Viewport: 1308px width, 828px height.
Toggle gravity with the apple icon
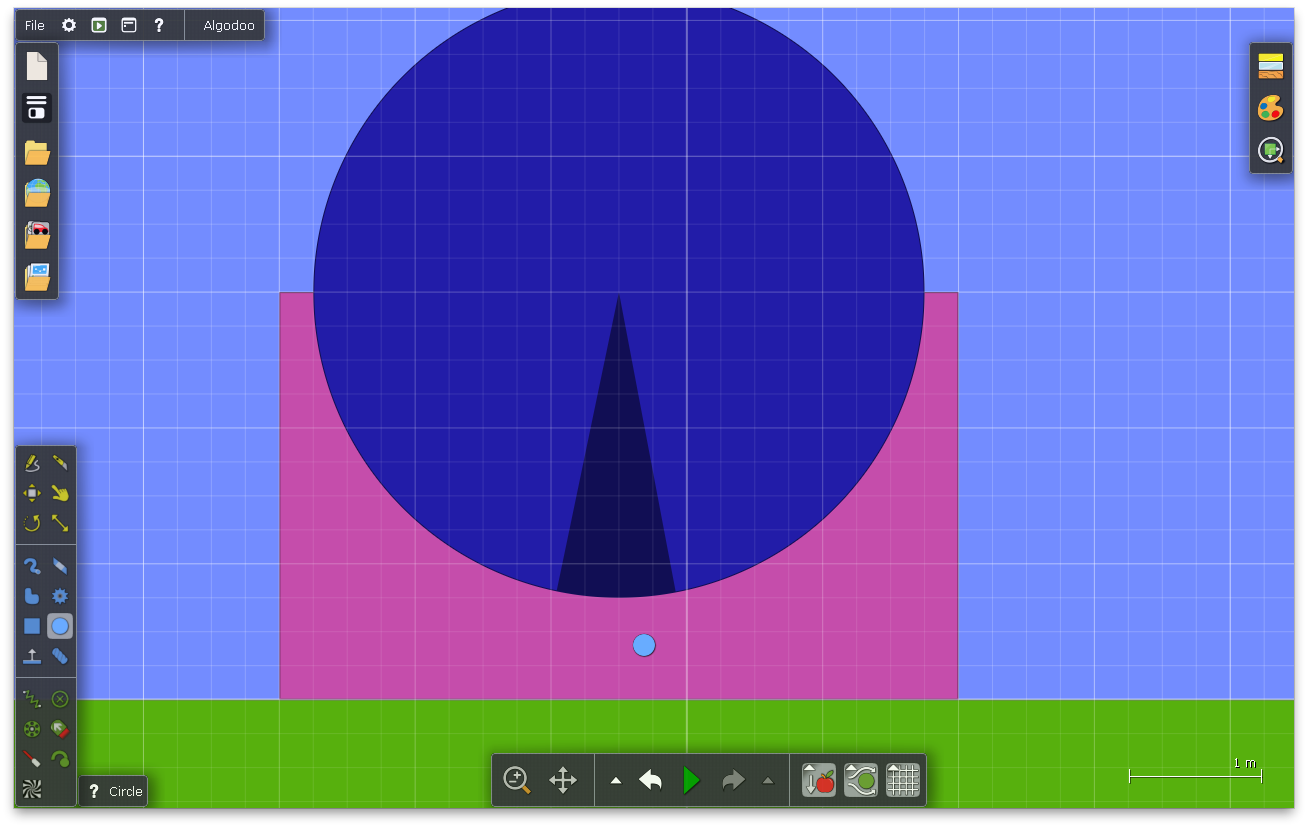click(x=818, y=780)
